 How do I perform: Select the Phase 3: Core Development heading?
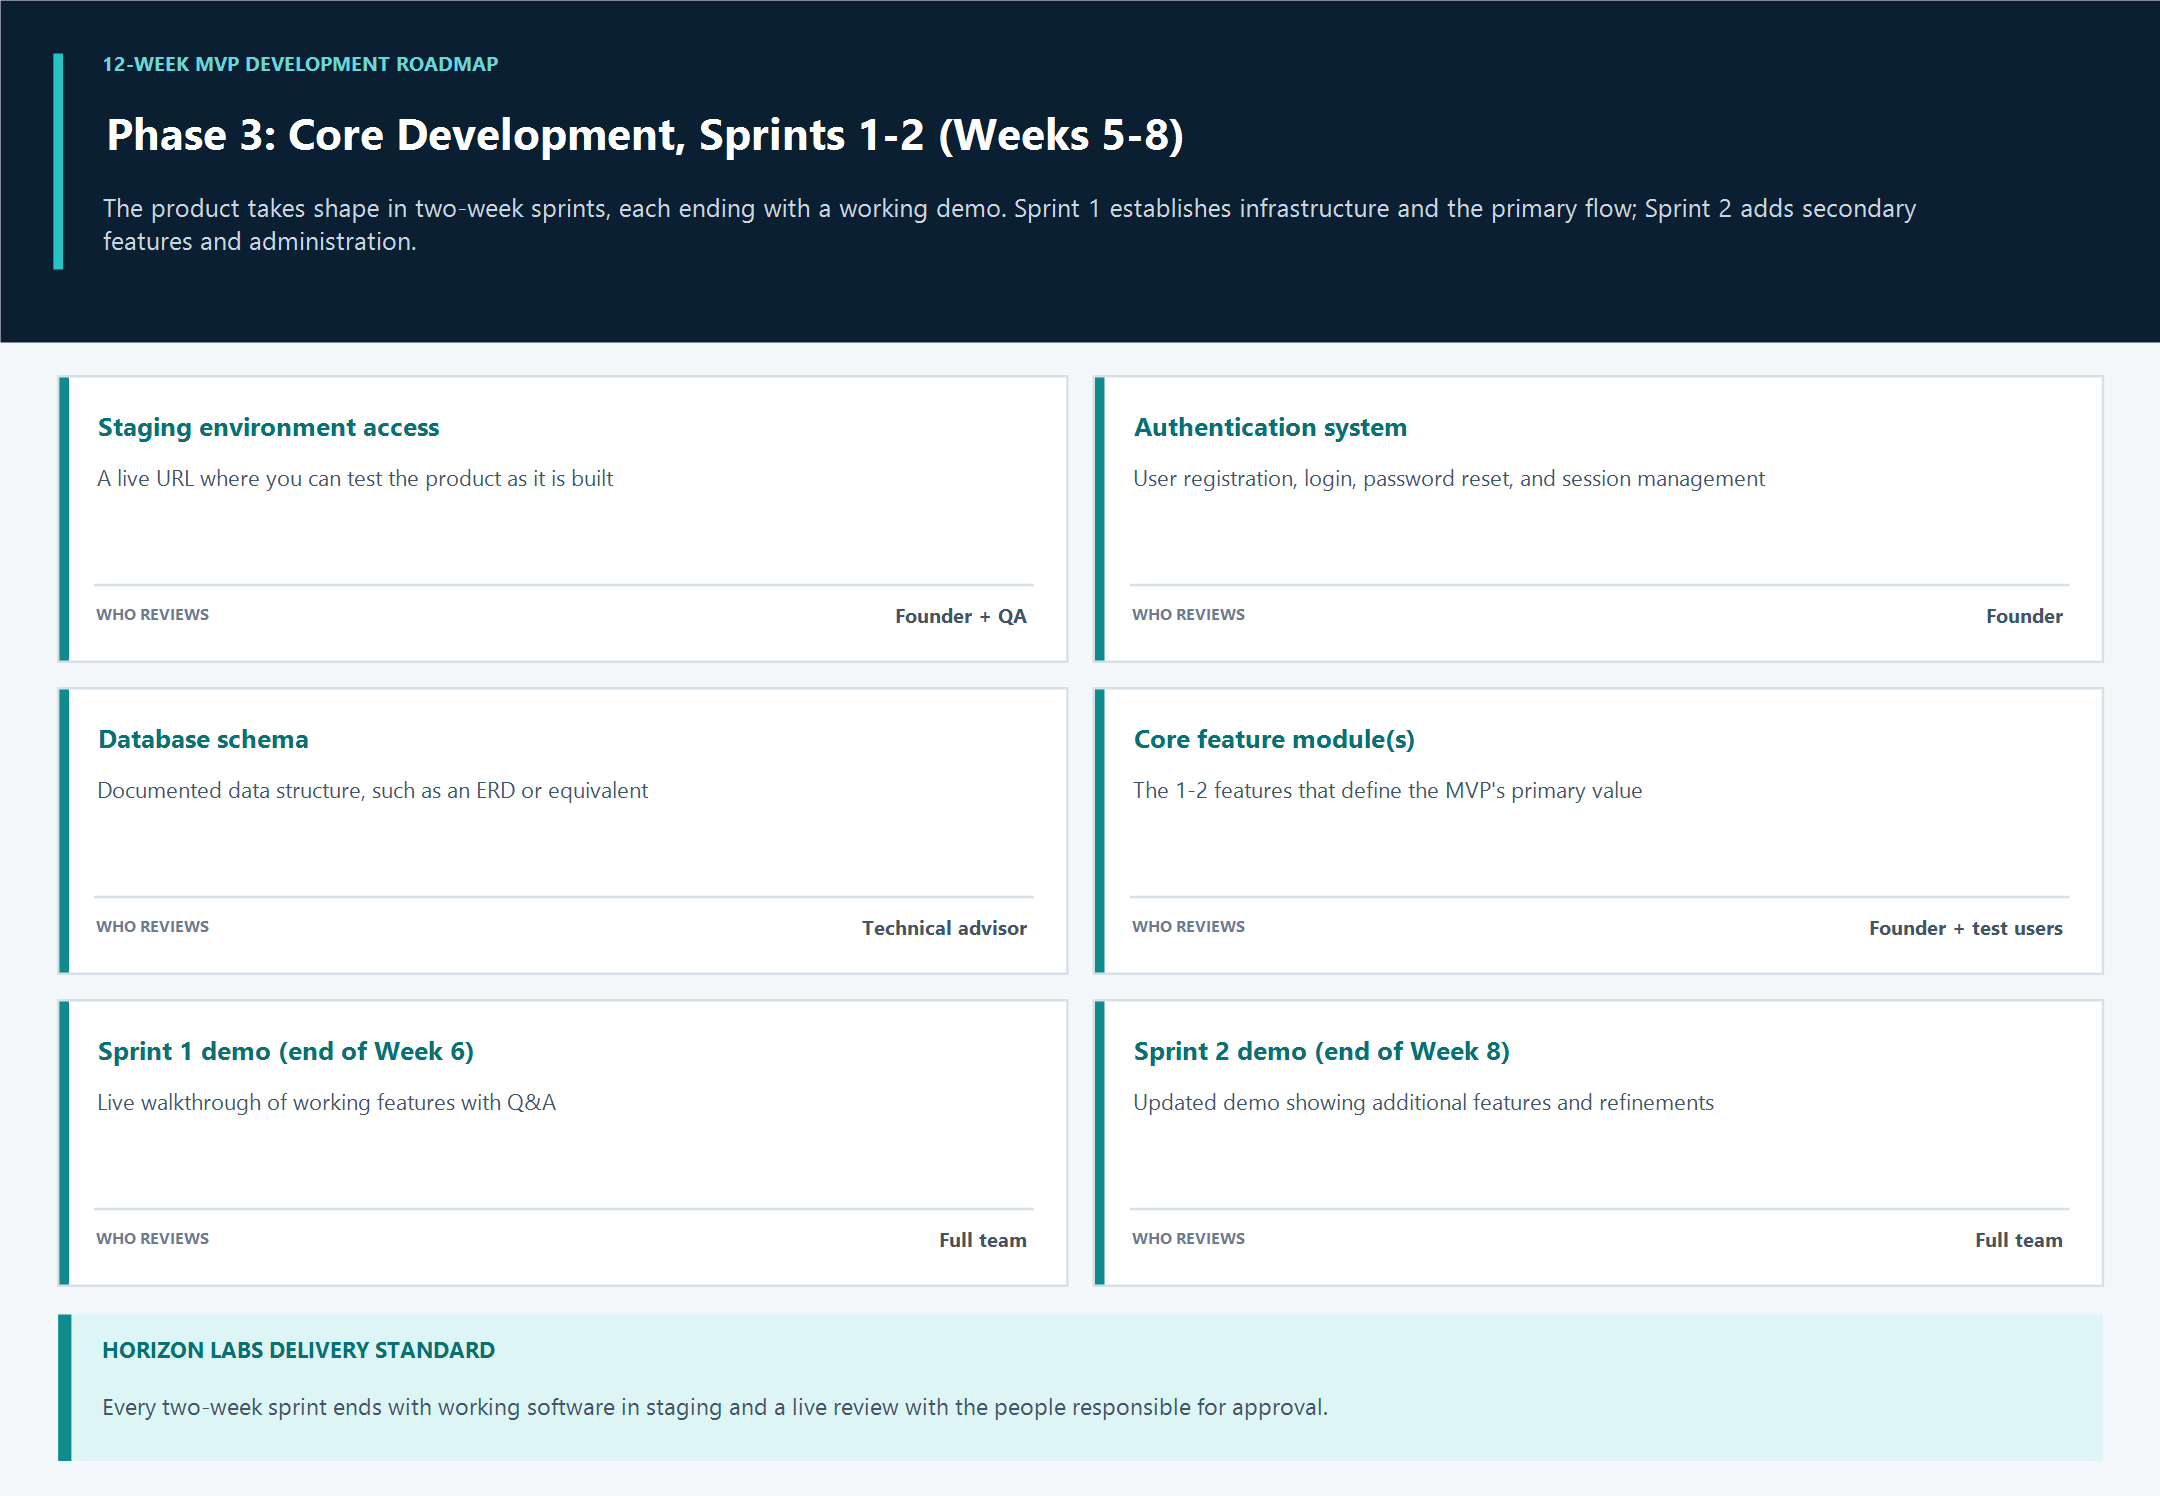(x=645, y=135)
